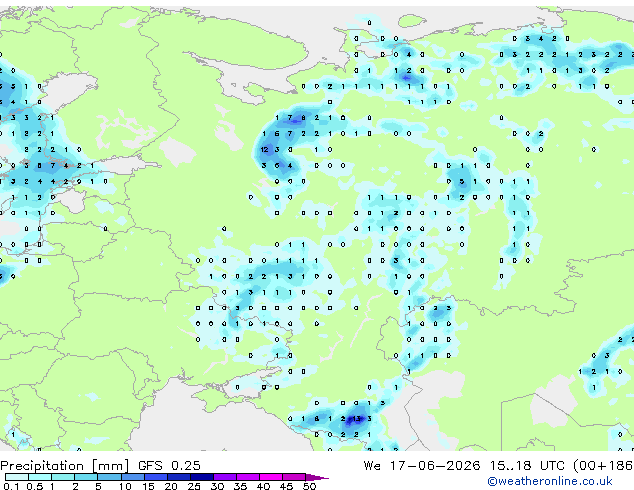Click the 0.1–0.5 mm legend color swatch
The height and width of the screenshot is (490, 634).
tap(17, 477)
